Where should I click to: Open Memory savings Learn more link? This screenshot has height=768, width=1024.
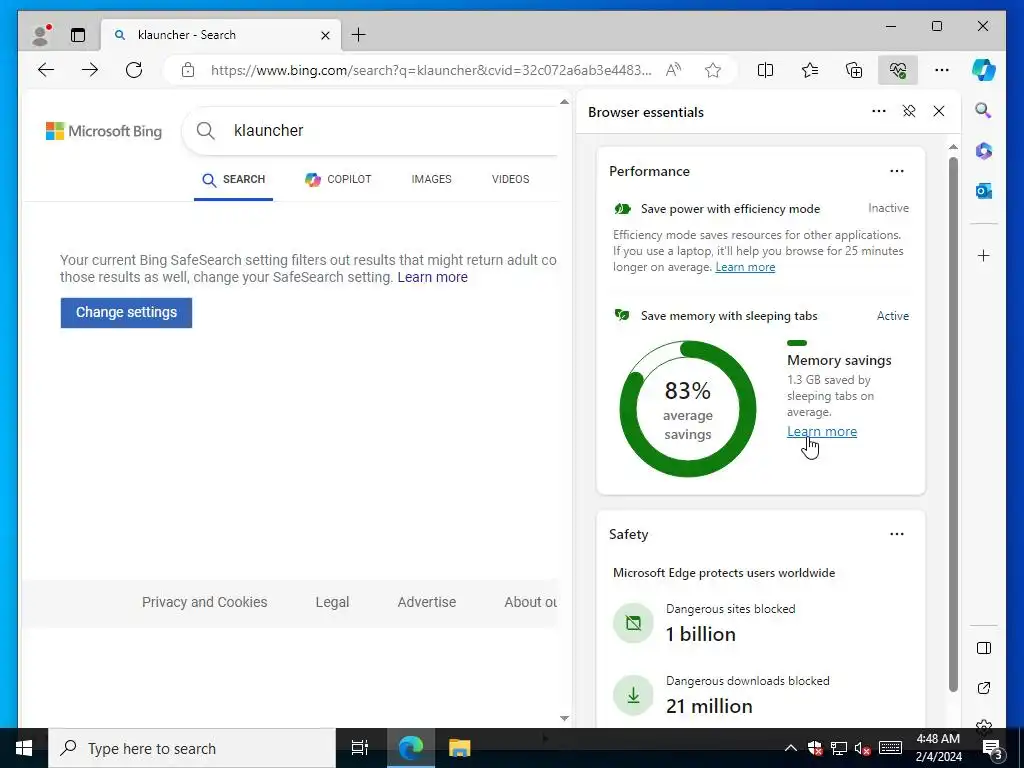tap(822, 432)
